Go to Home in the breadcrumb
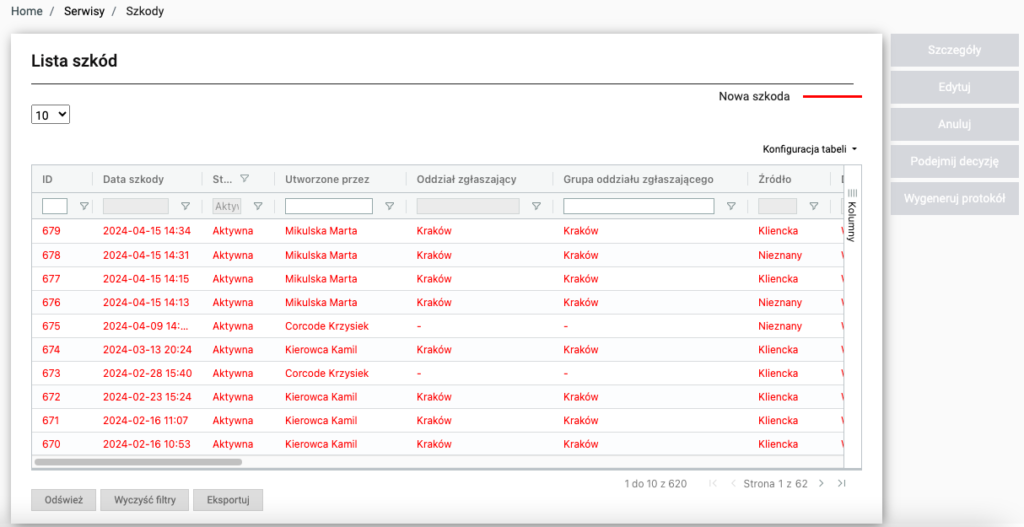1024x527 pixels. click(27, 11)
